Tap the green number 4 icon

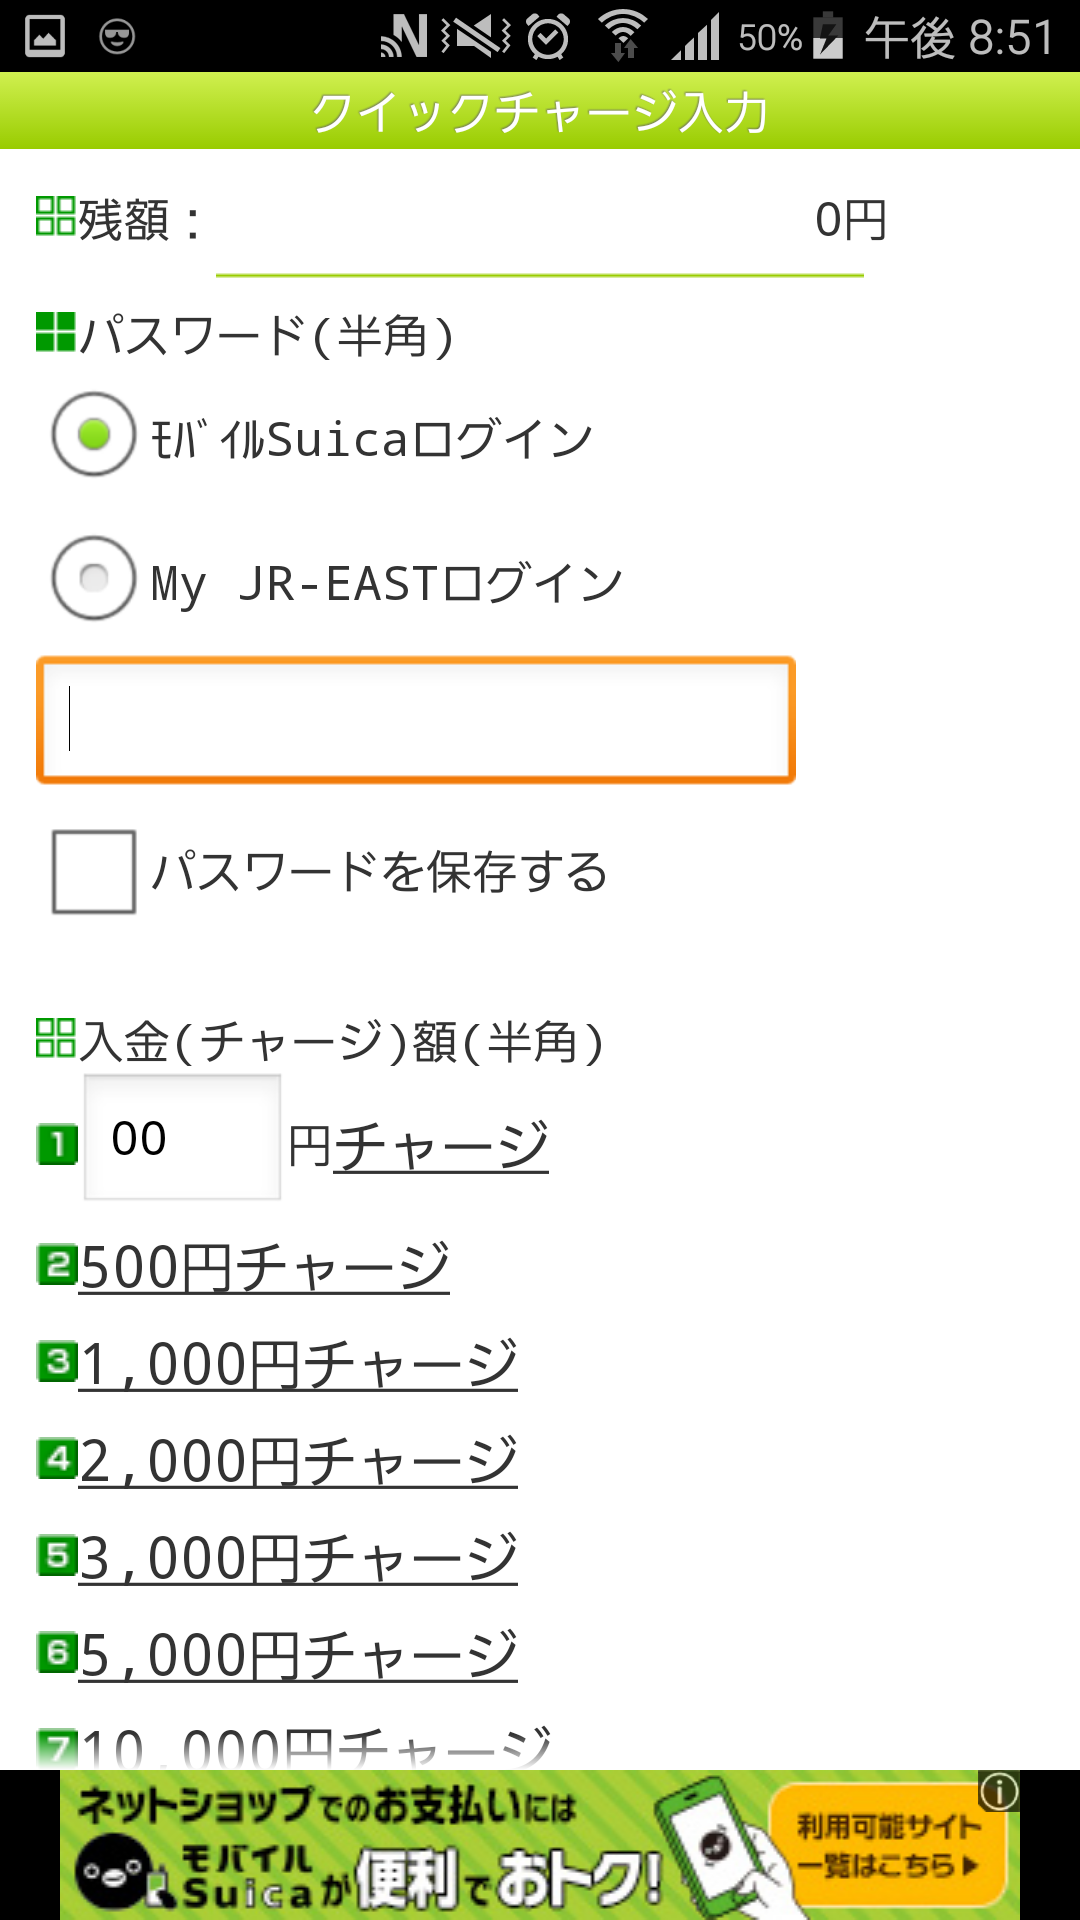(x=57, y=1458)
